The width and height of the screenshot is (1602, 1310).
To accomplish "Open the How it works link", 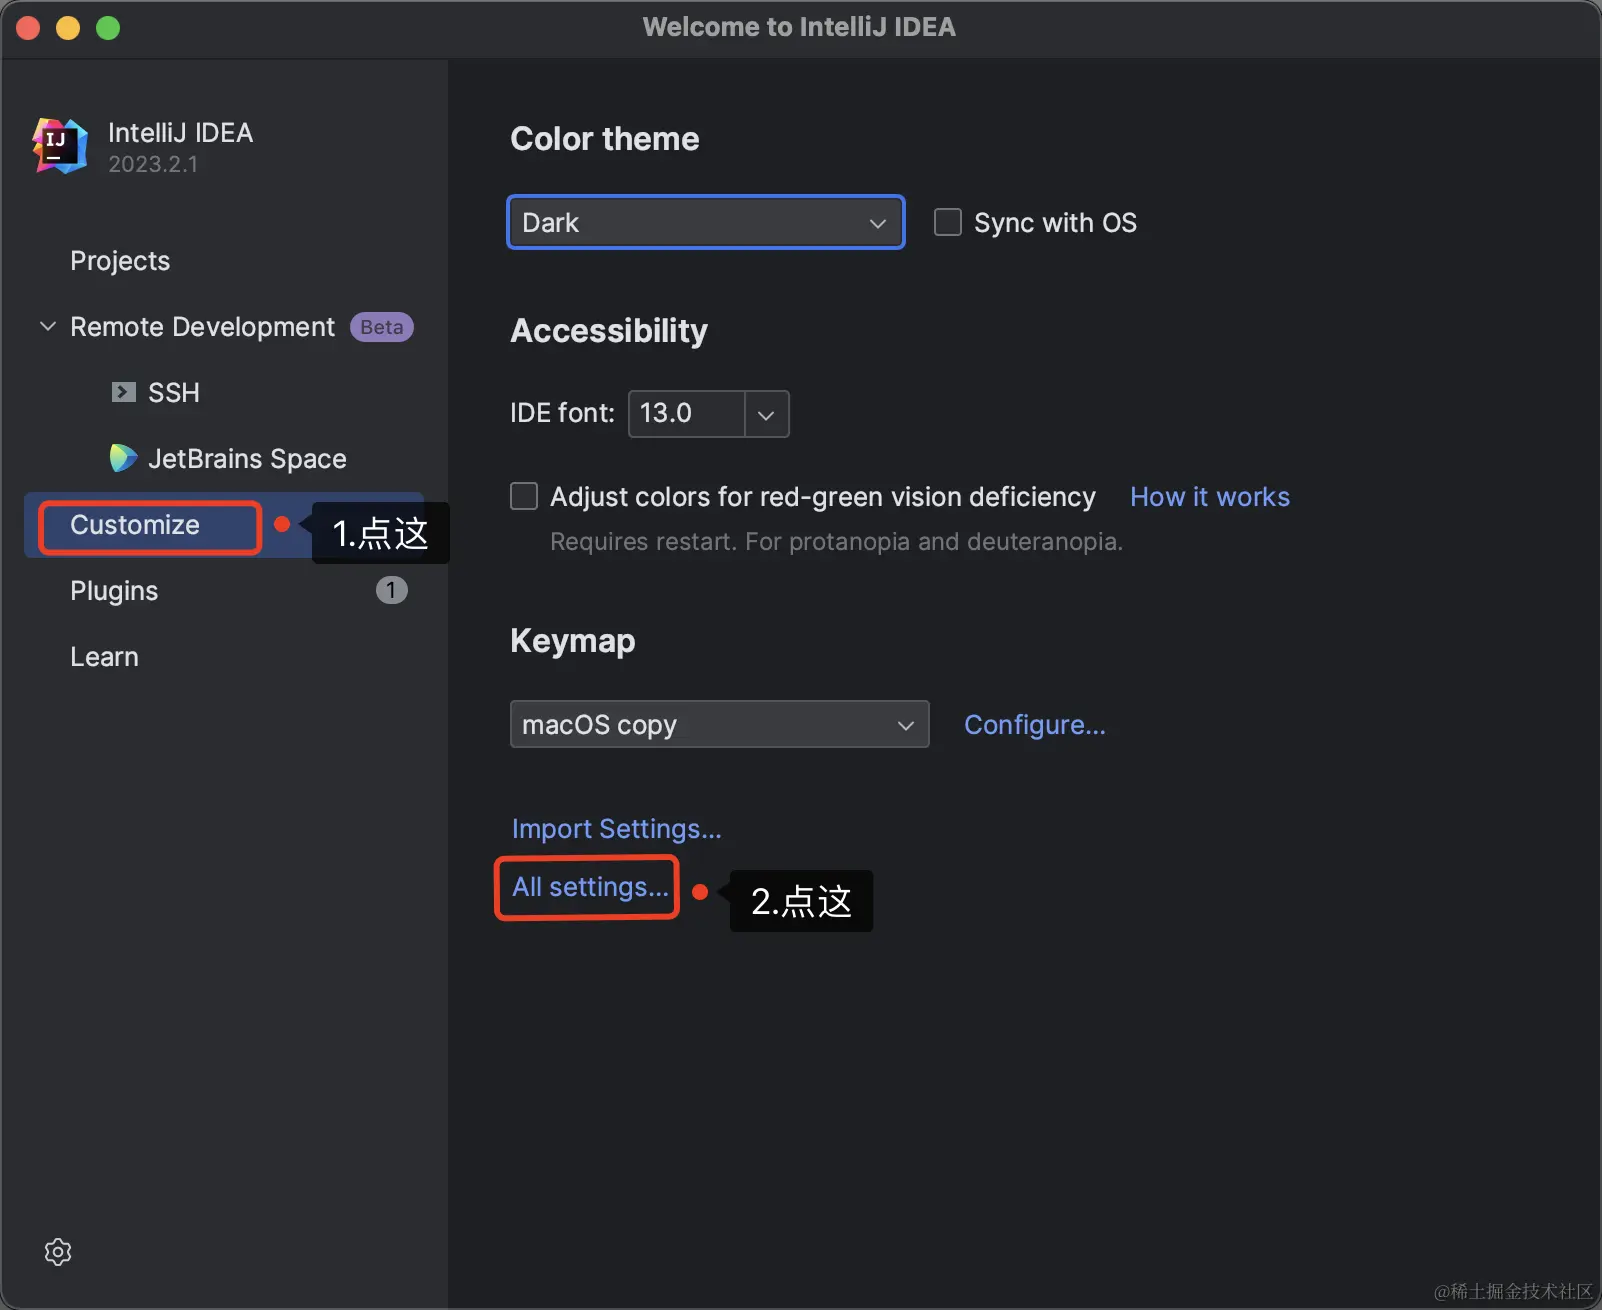I will point(1210,497).
